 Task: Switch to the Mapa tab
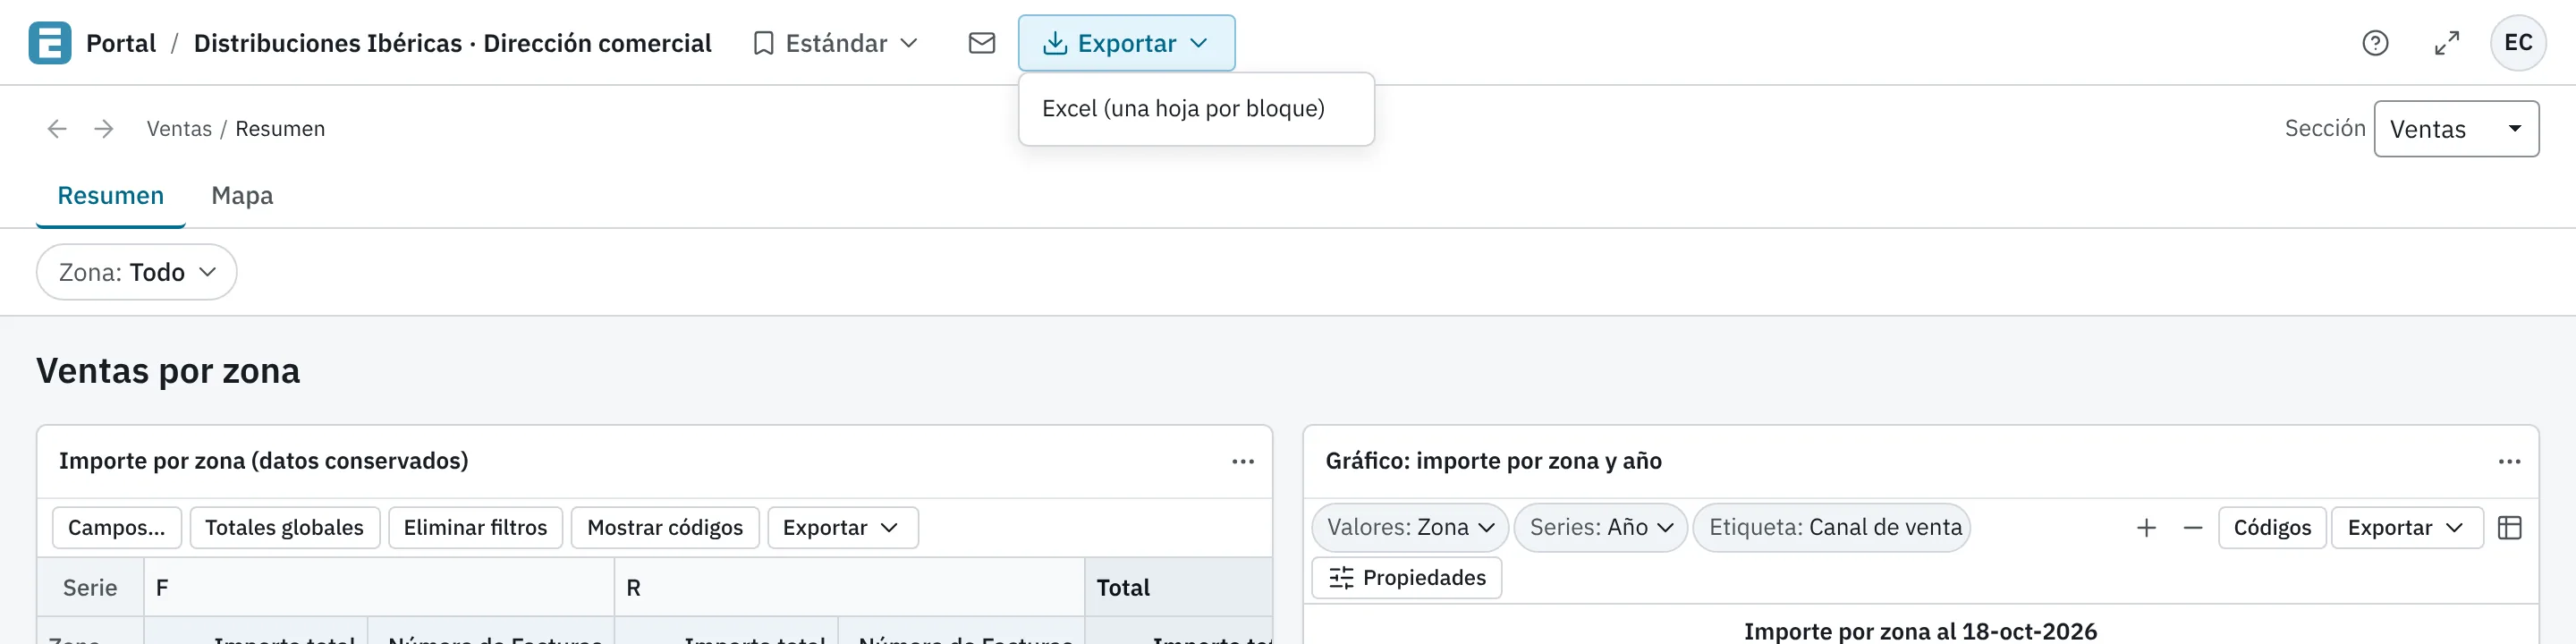(242, 196)
